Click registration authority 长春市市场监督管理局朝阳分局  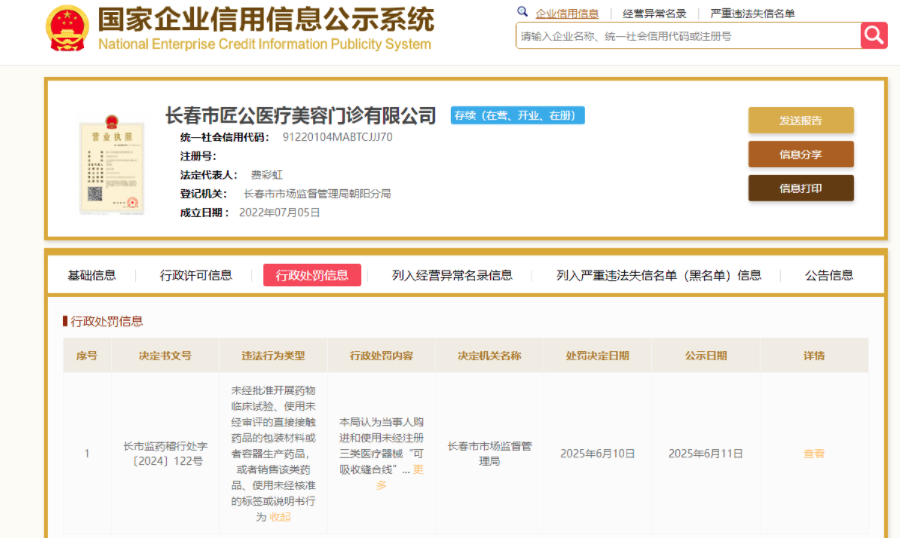317,194
